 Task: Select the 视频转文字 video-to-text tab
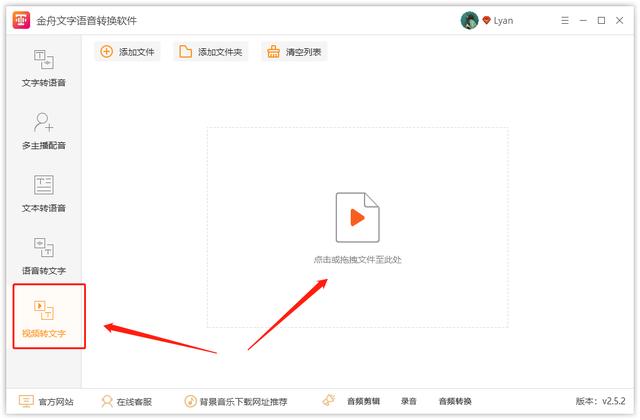49,316
